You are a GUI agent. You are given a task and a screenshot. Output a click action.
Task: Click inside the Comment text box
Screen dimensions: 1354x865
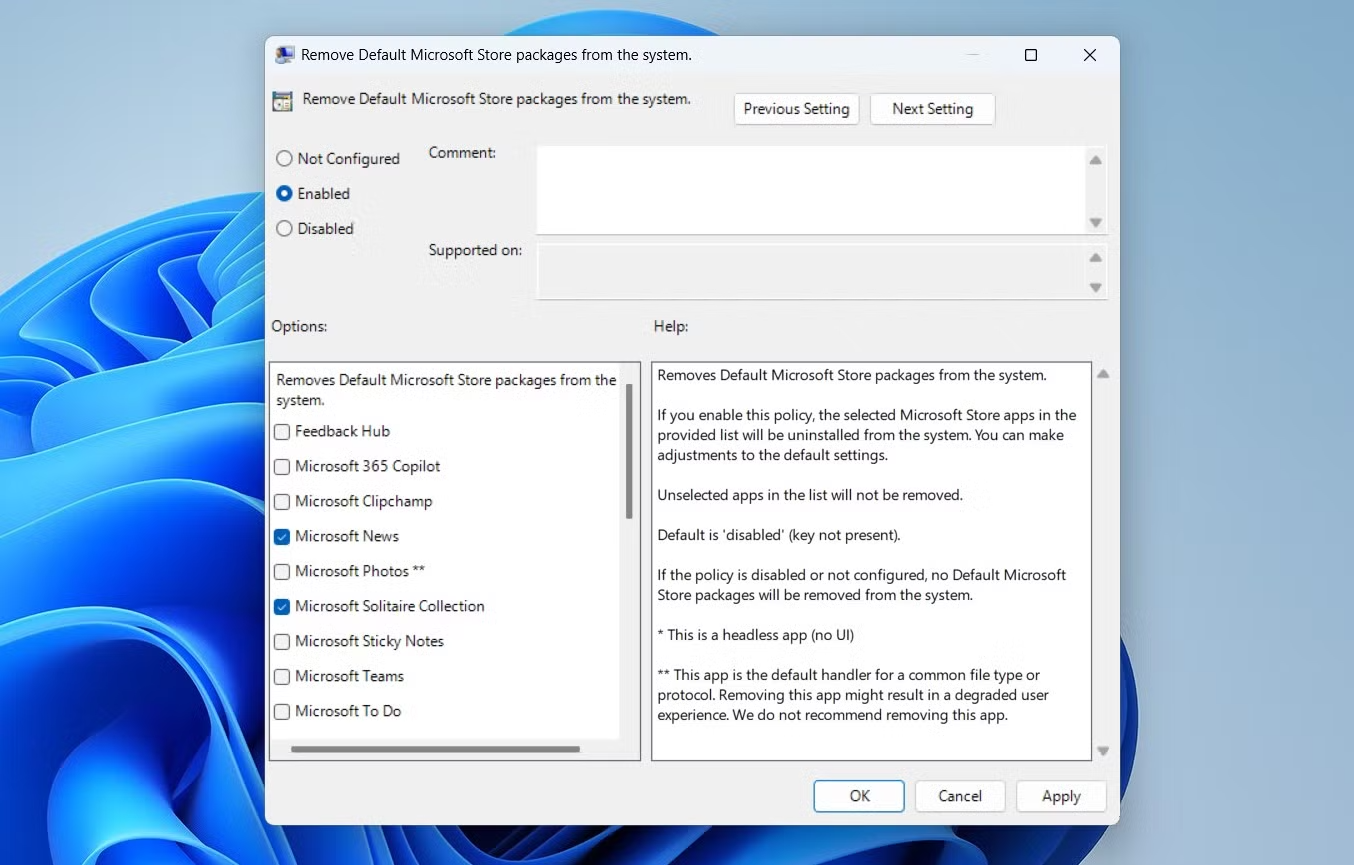(810, 190)
